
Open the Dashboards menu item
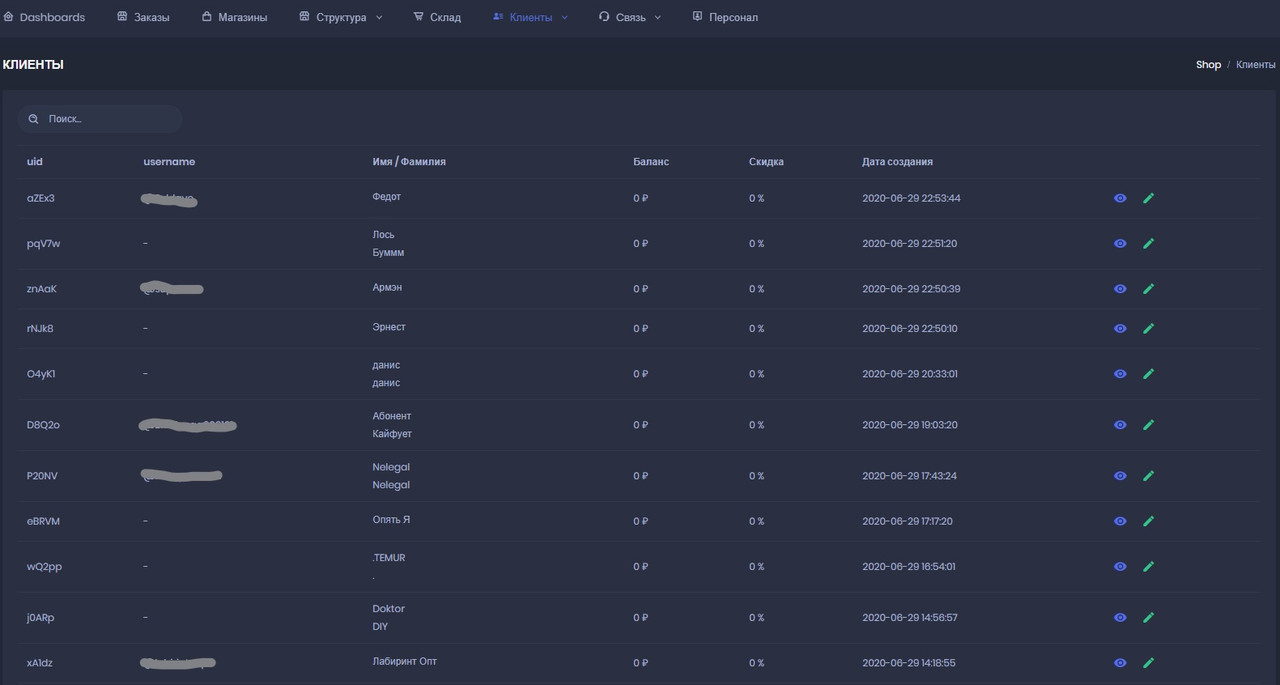pos(44,17)
